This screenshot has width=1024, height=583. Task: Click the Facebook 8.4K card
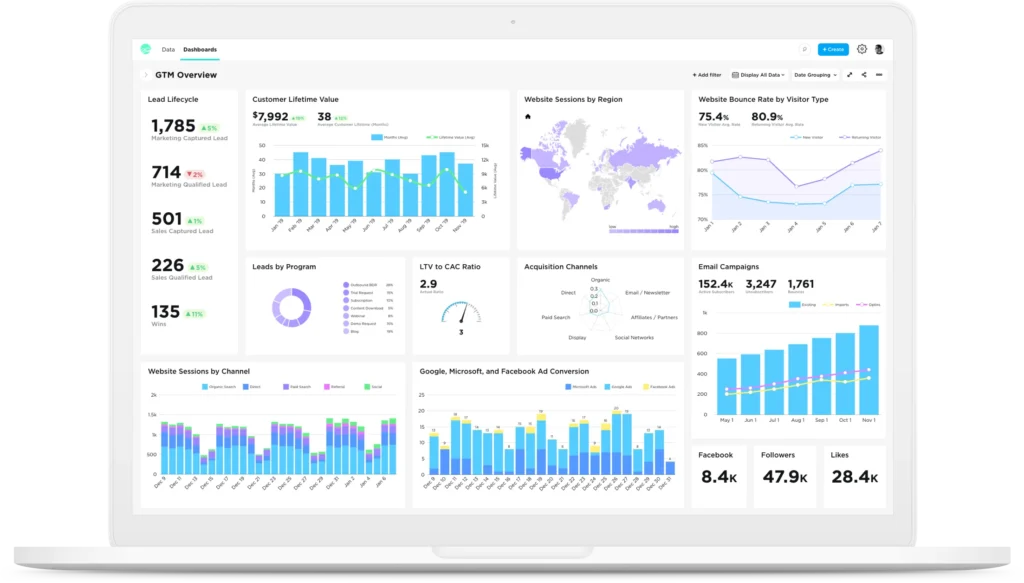pos(718,476)
